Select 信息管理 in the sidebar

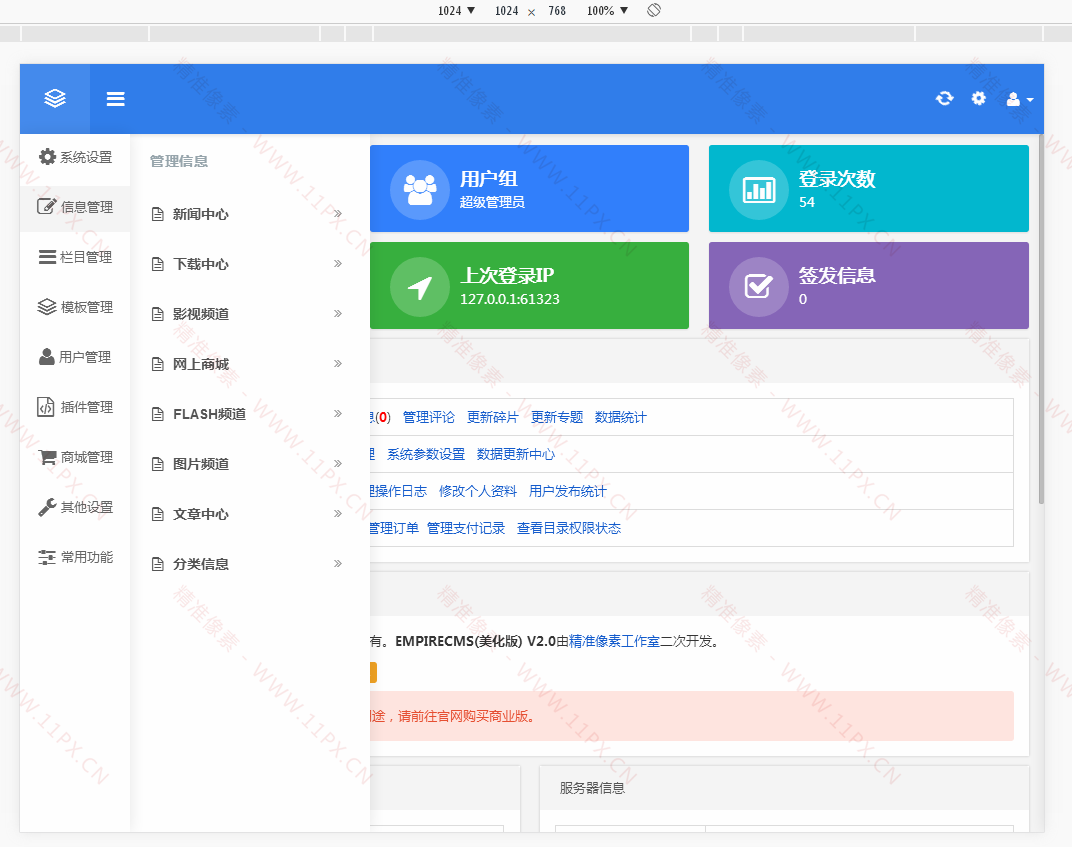coord(75,207)
